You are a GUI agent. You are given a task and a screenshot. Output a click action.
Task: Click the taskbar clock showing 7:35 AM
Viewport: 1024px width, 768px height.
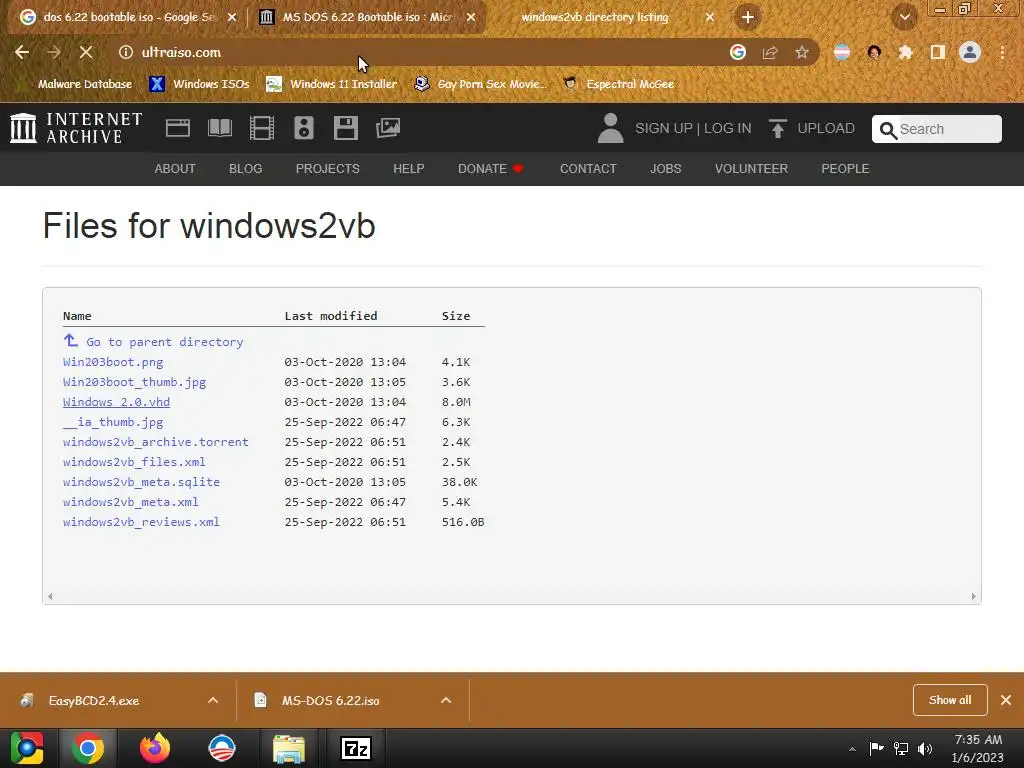(x=978, y=748)
